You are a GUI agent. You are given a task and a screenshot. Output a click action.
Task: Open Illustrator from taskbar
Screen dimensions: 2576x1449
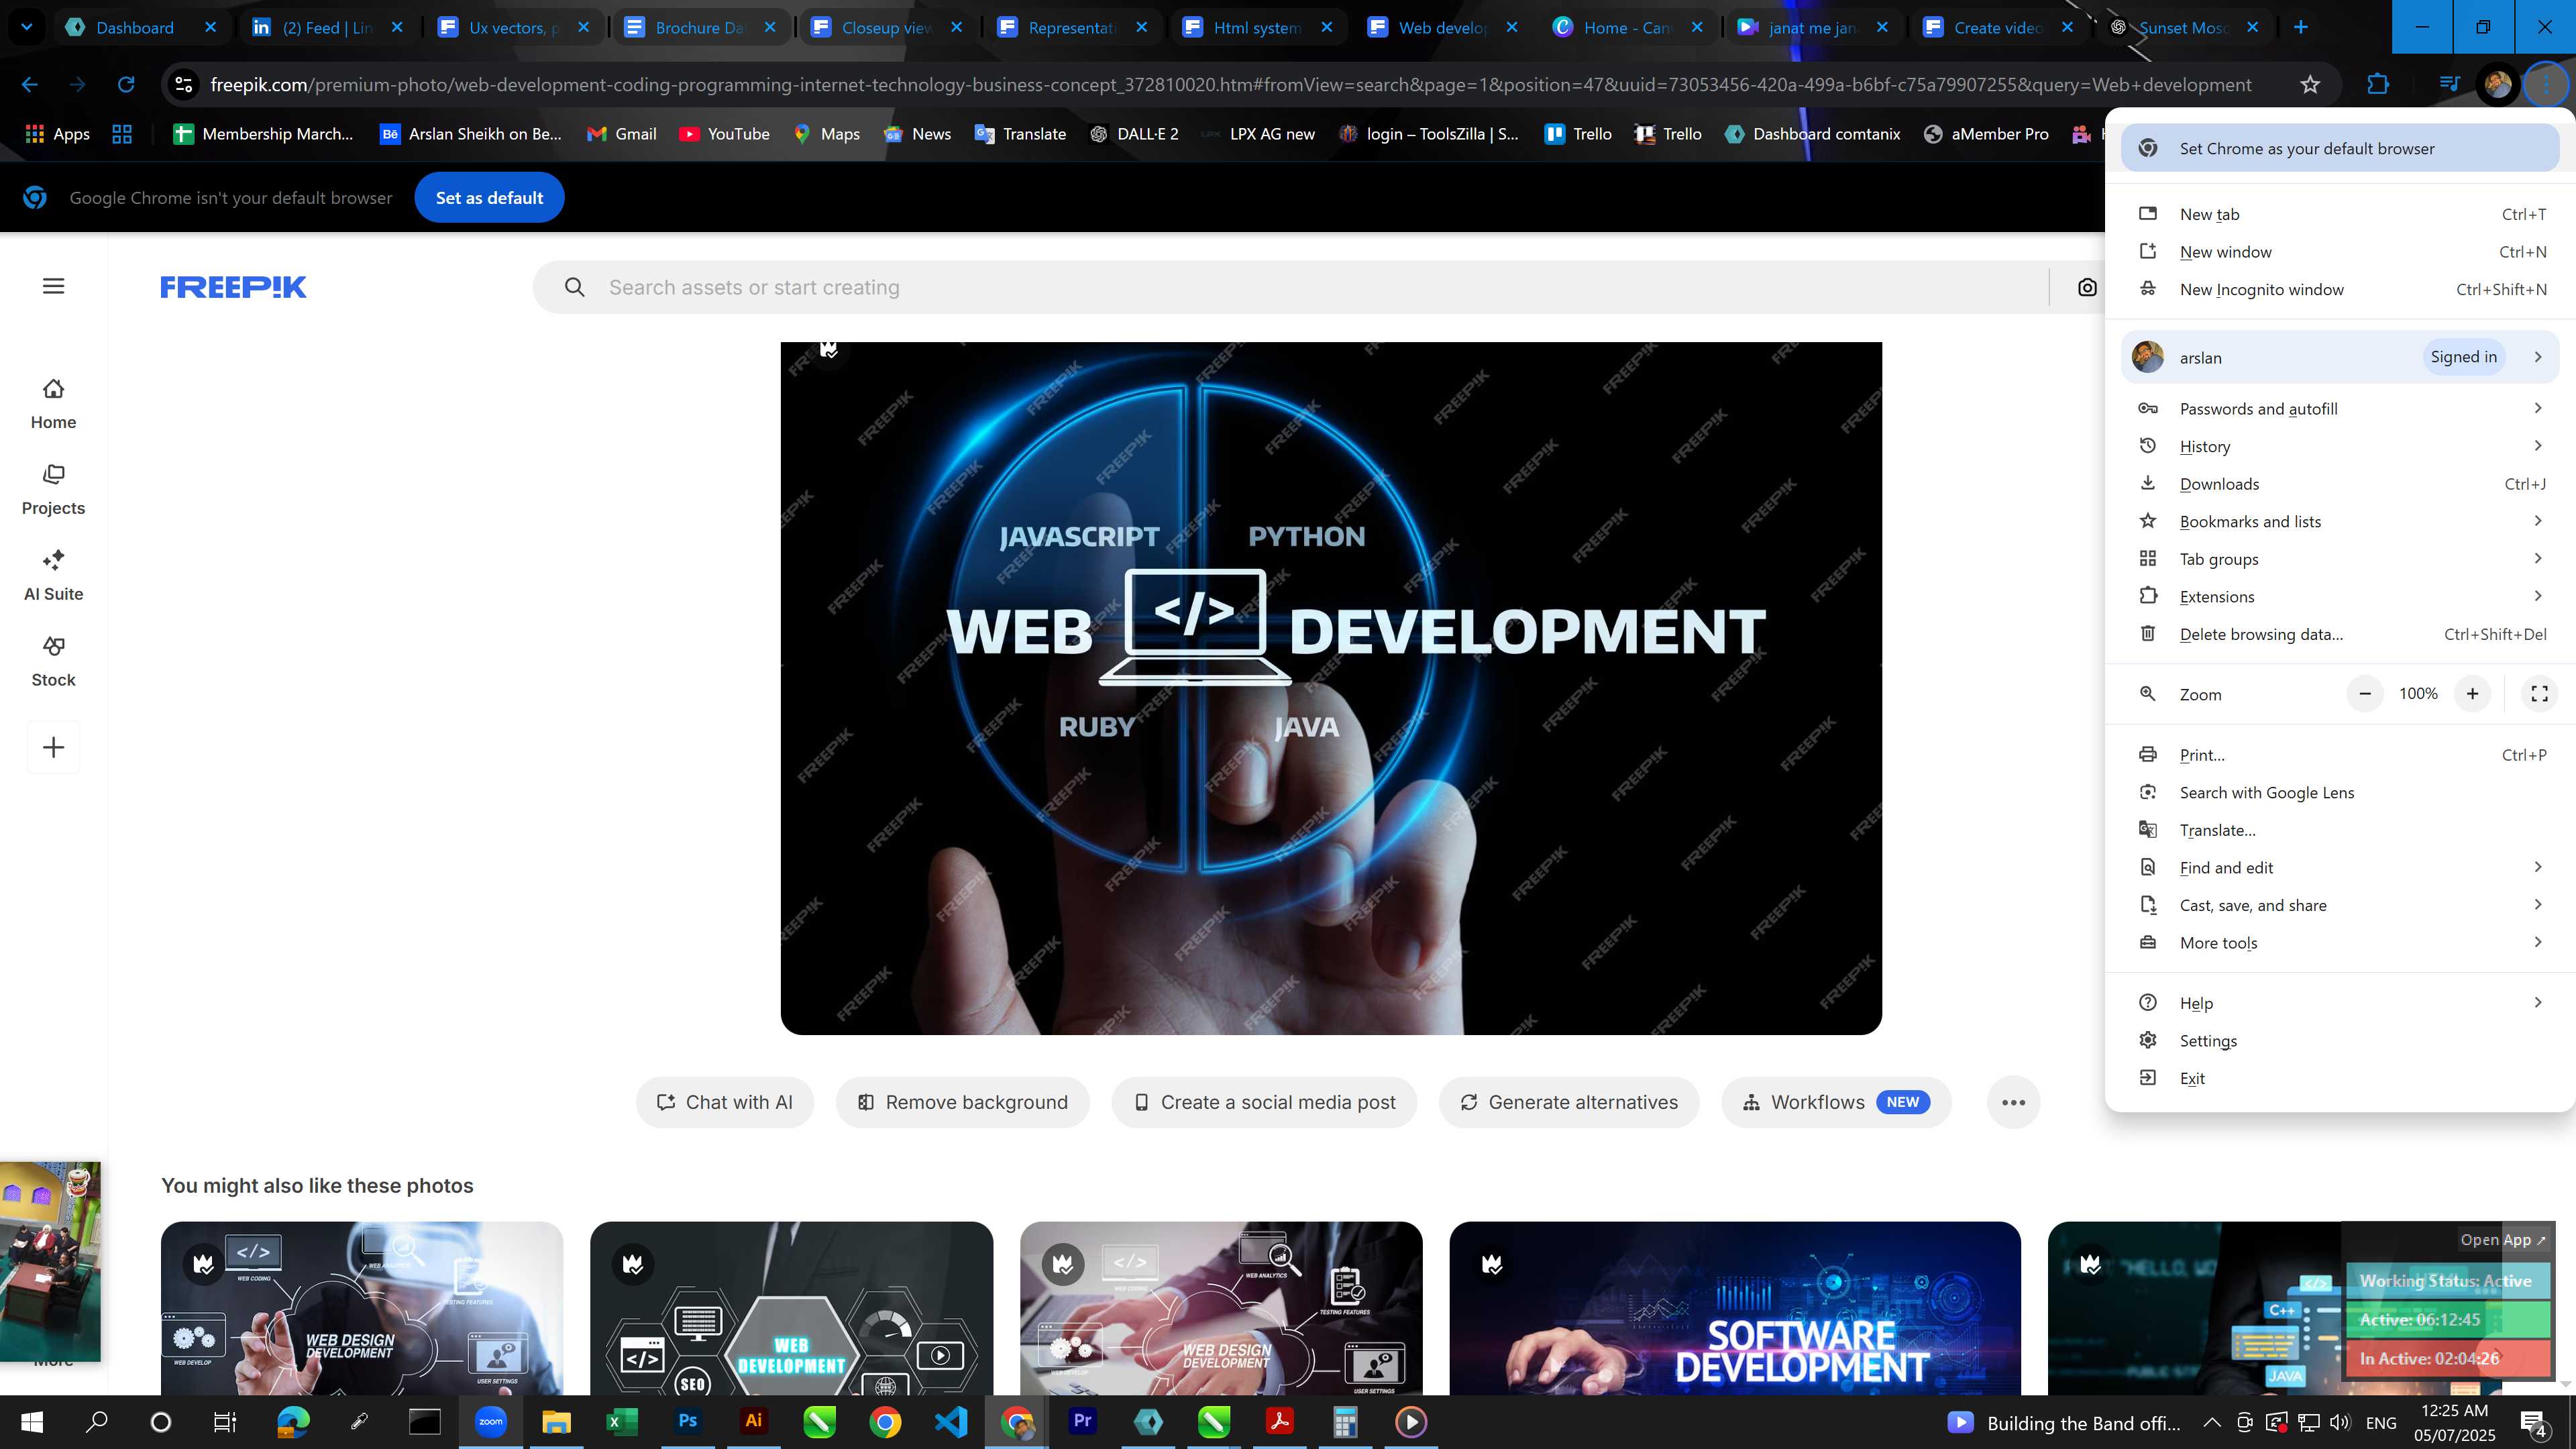753,1421
